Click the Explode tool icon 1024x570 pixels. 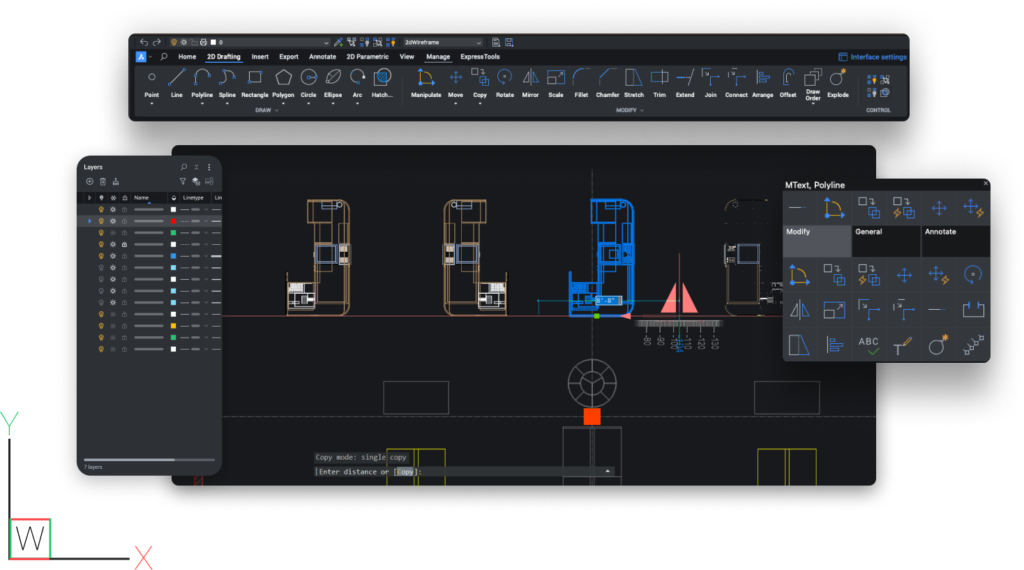coord(837,78)
